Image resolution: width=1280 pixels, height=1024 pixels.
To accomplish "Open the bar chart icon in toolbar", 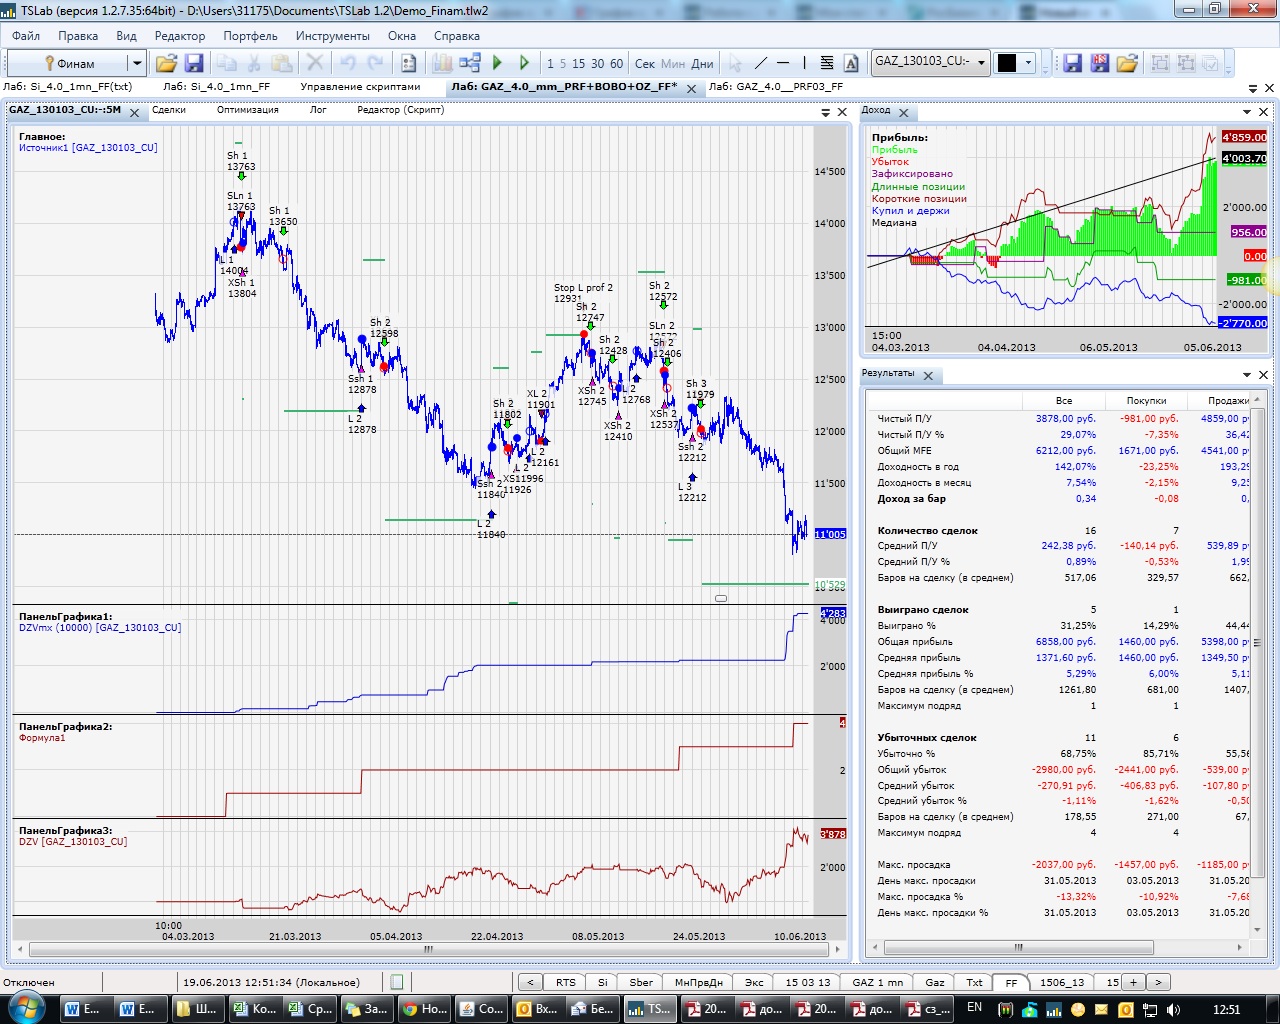I will pyautogui.click(x=442, y=63).
